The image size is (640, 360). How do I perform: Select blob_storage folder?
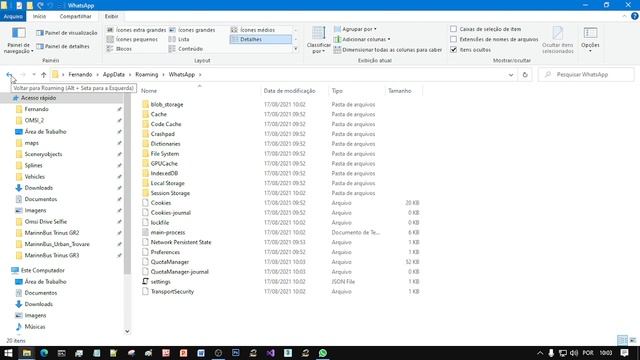point(167,104)
